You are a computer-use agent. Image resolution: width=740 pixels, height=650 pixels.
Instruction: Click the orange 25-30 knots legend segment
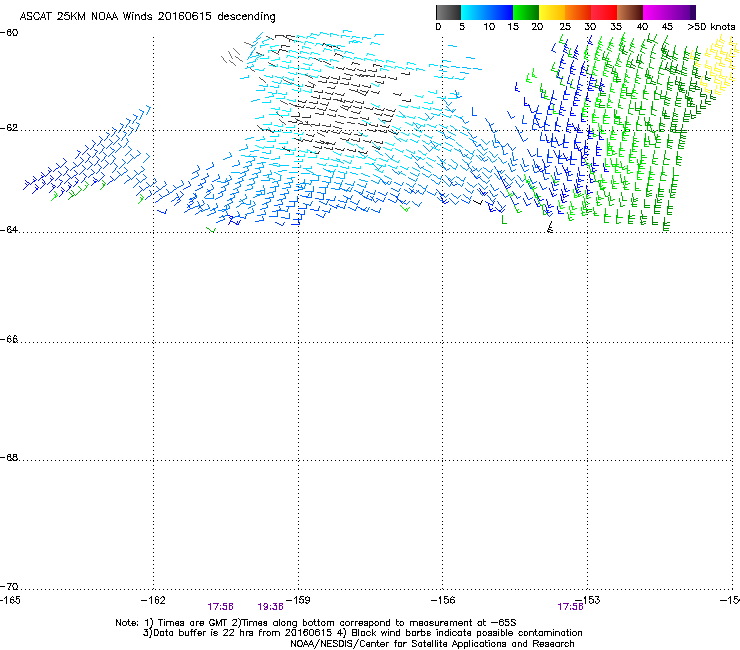tap(578, 12)
